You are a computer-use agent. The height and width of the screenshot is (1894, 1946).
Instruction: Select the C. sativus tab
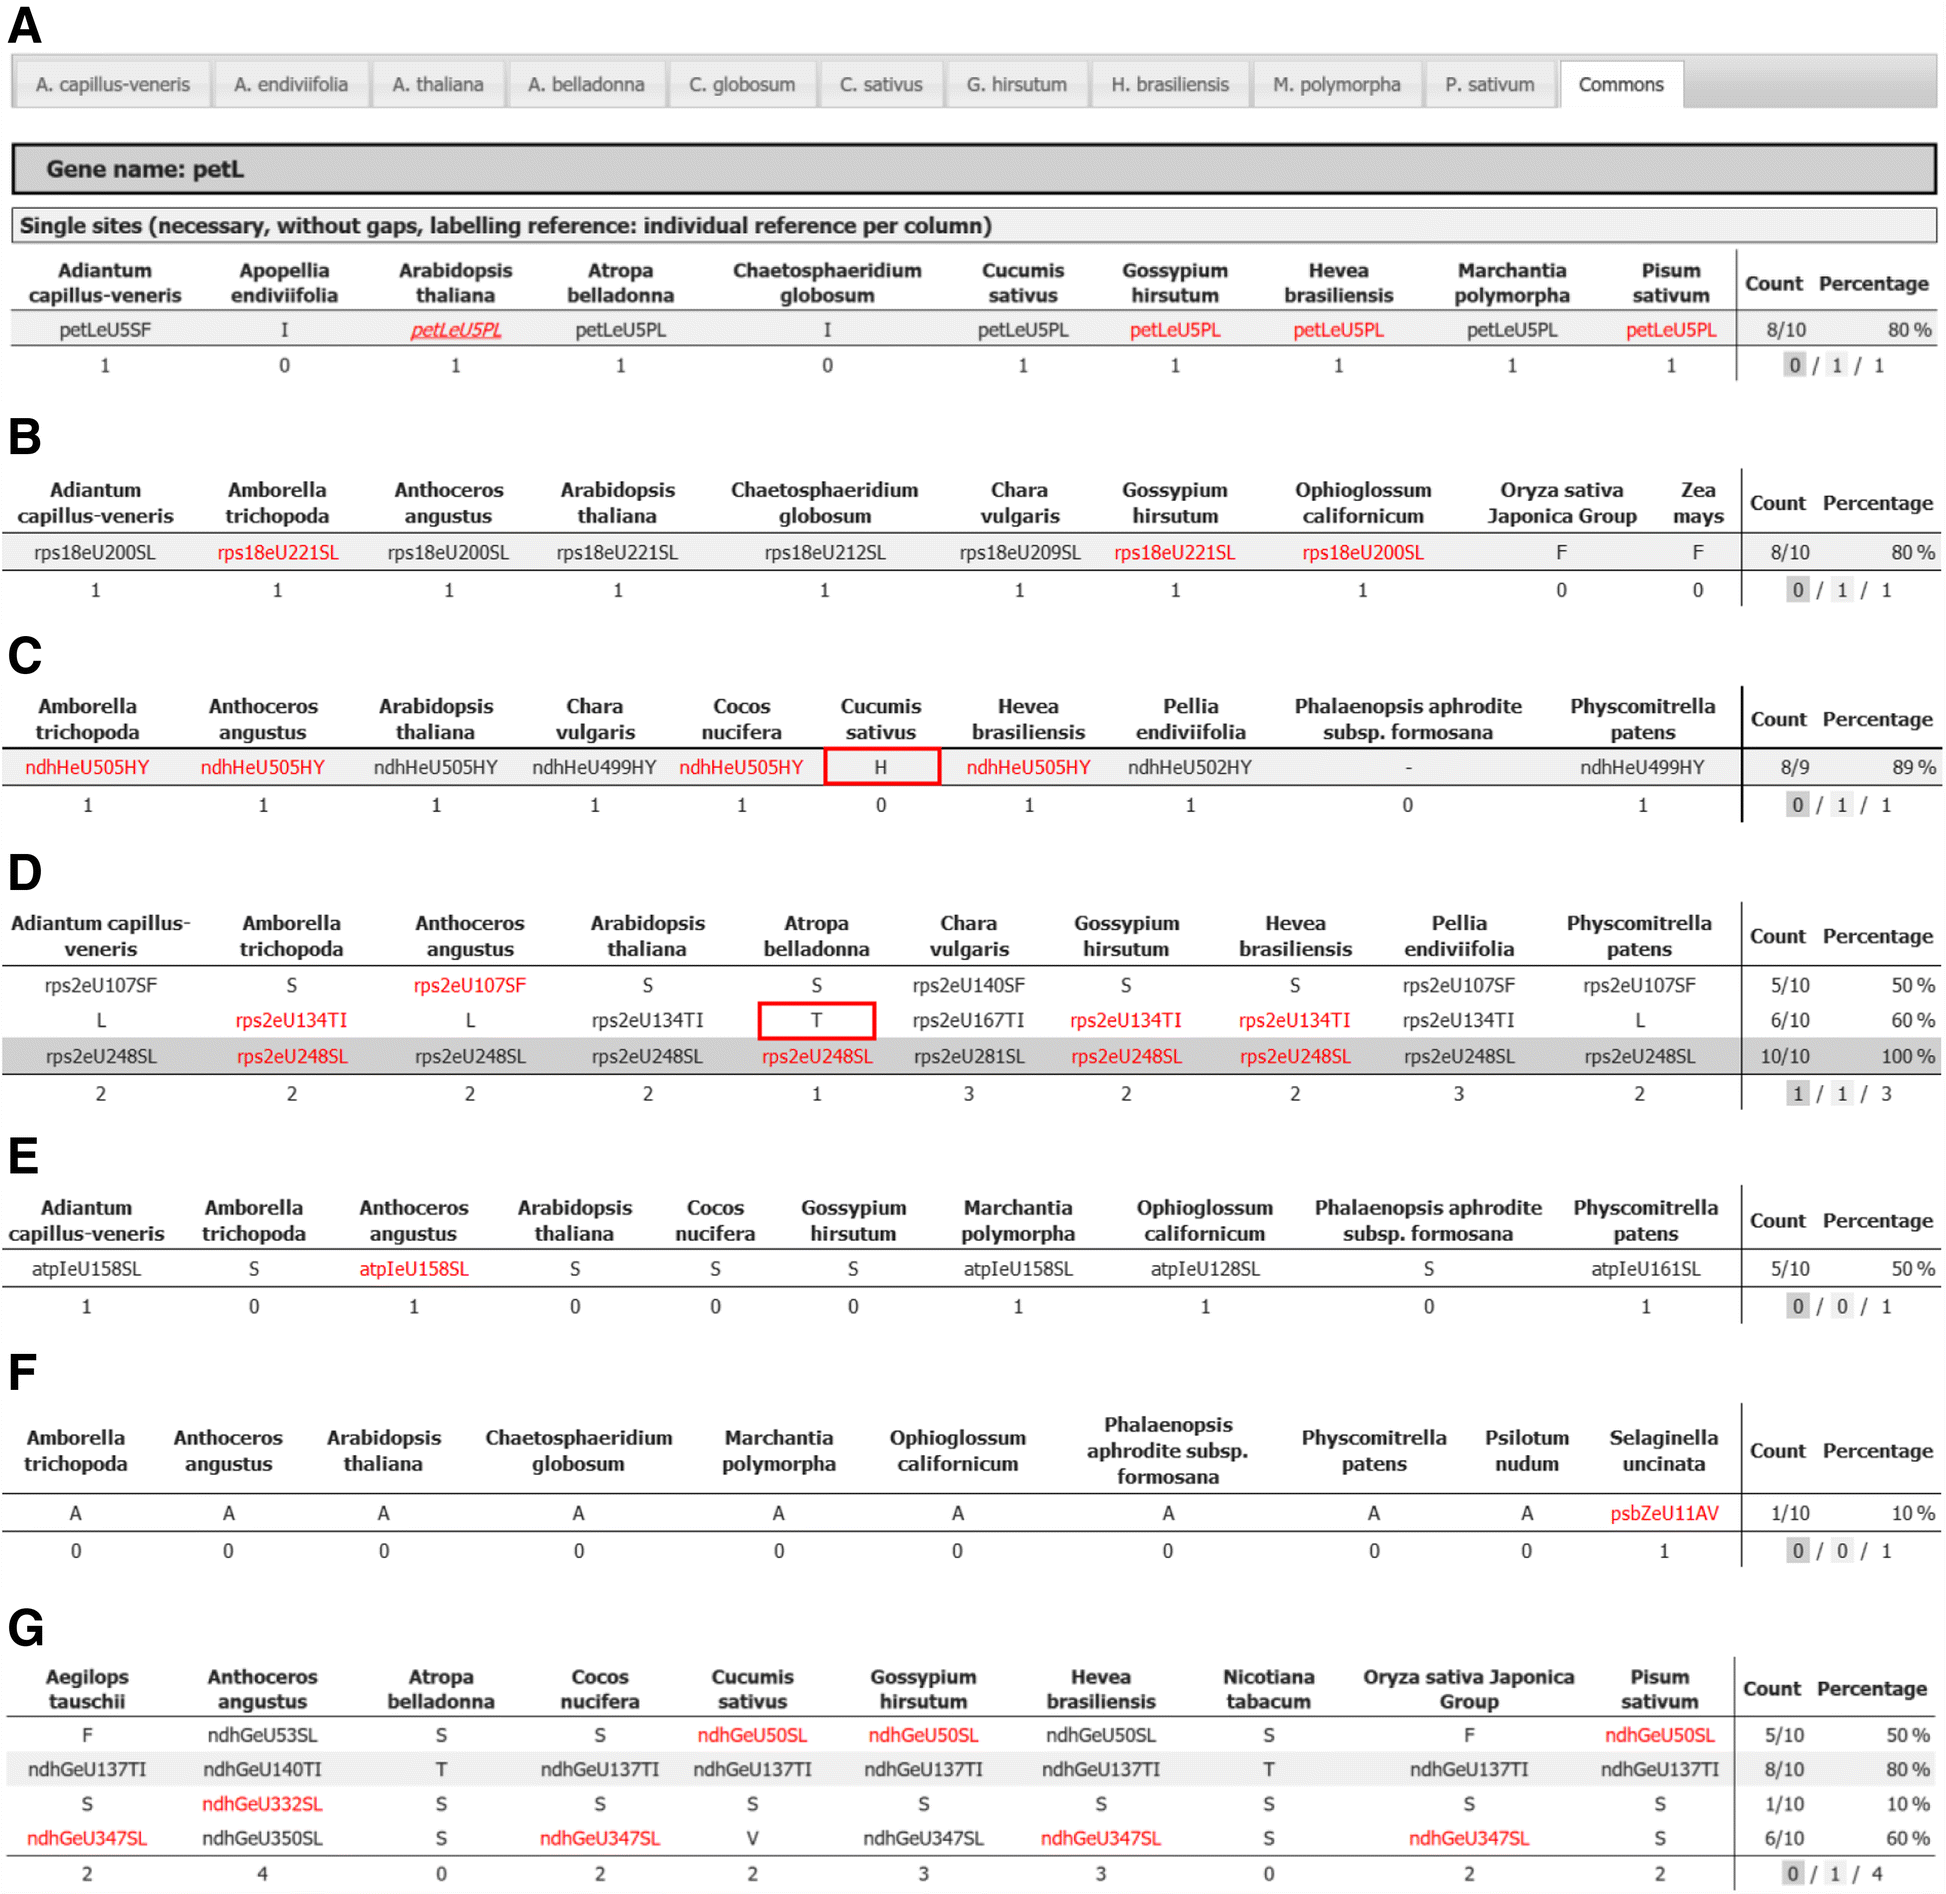(881, 84)
